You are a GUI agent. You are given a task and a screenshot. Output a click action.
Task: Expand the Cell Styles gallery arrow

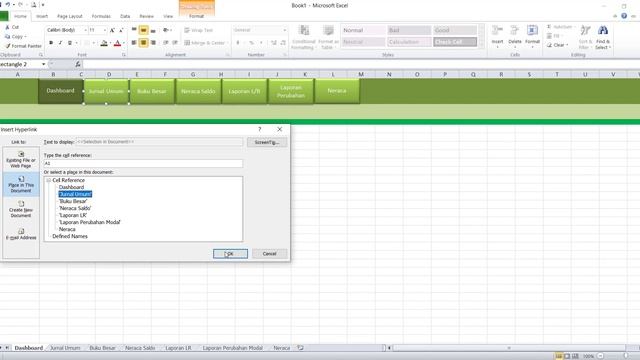coord(482,45)
